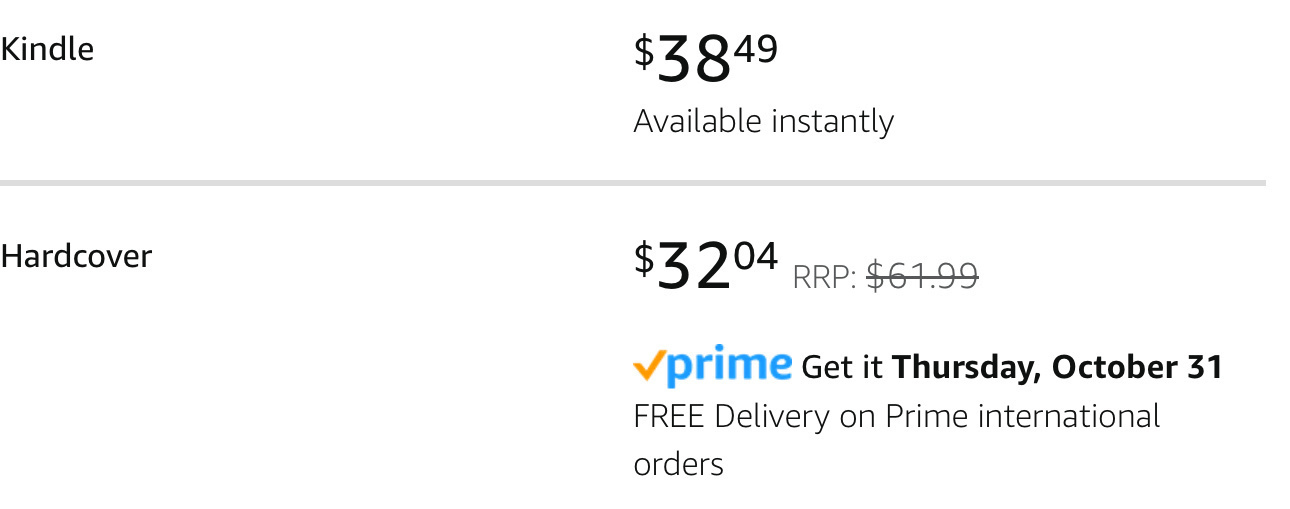Click the bold Thursday, October 31 date
This screenshot has height=509, width=1290.
click(x=1057, y=367)
